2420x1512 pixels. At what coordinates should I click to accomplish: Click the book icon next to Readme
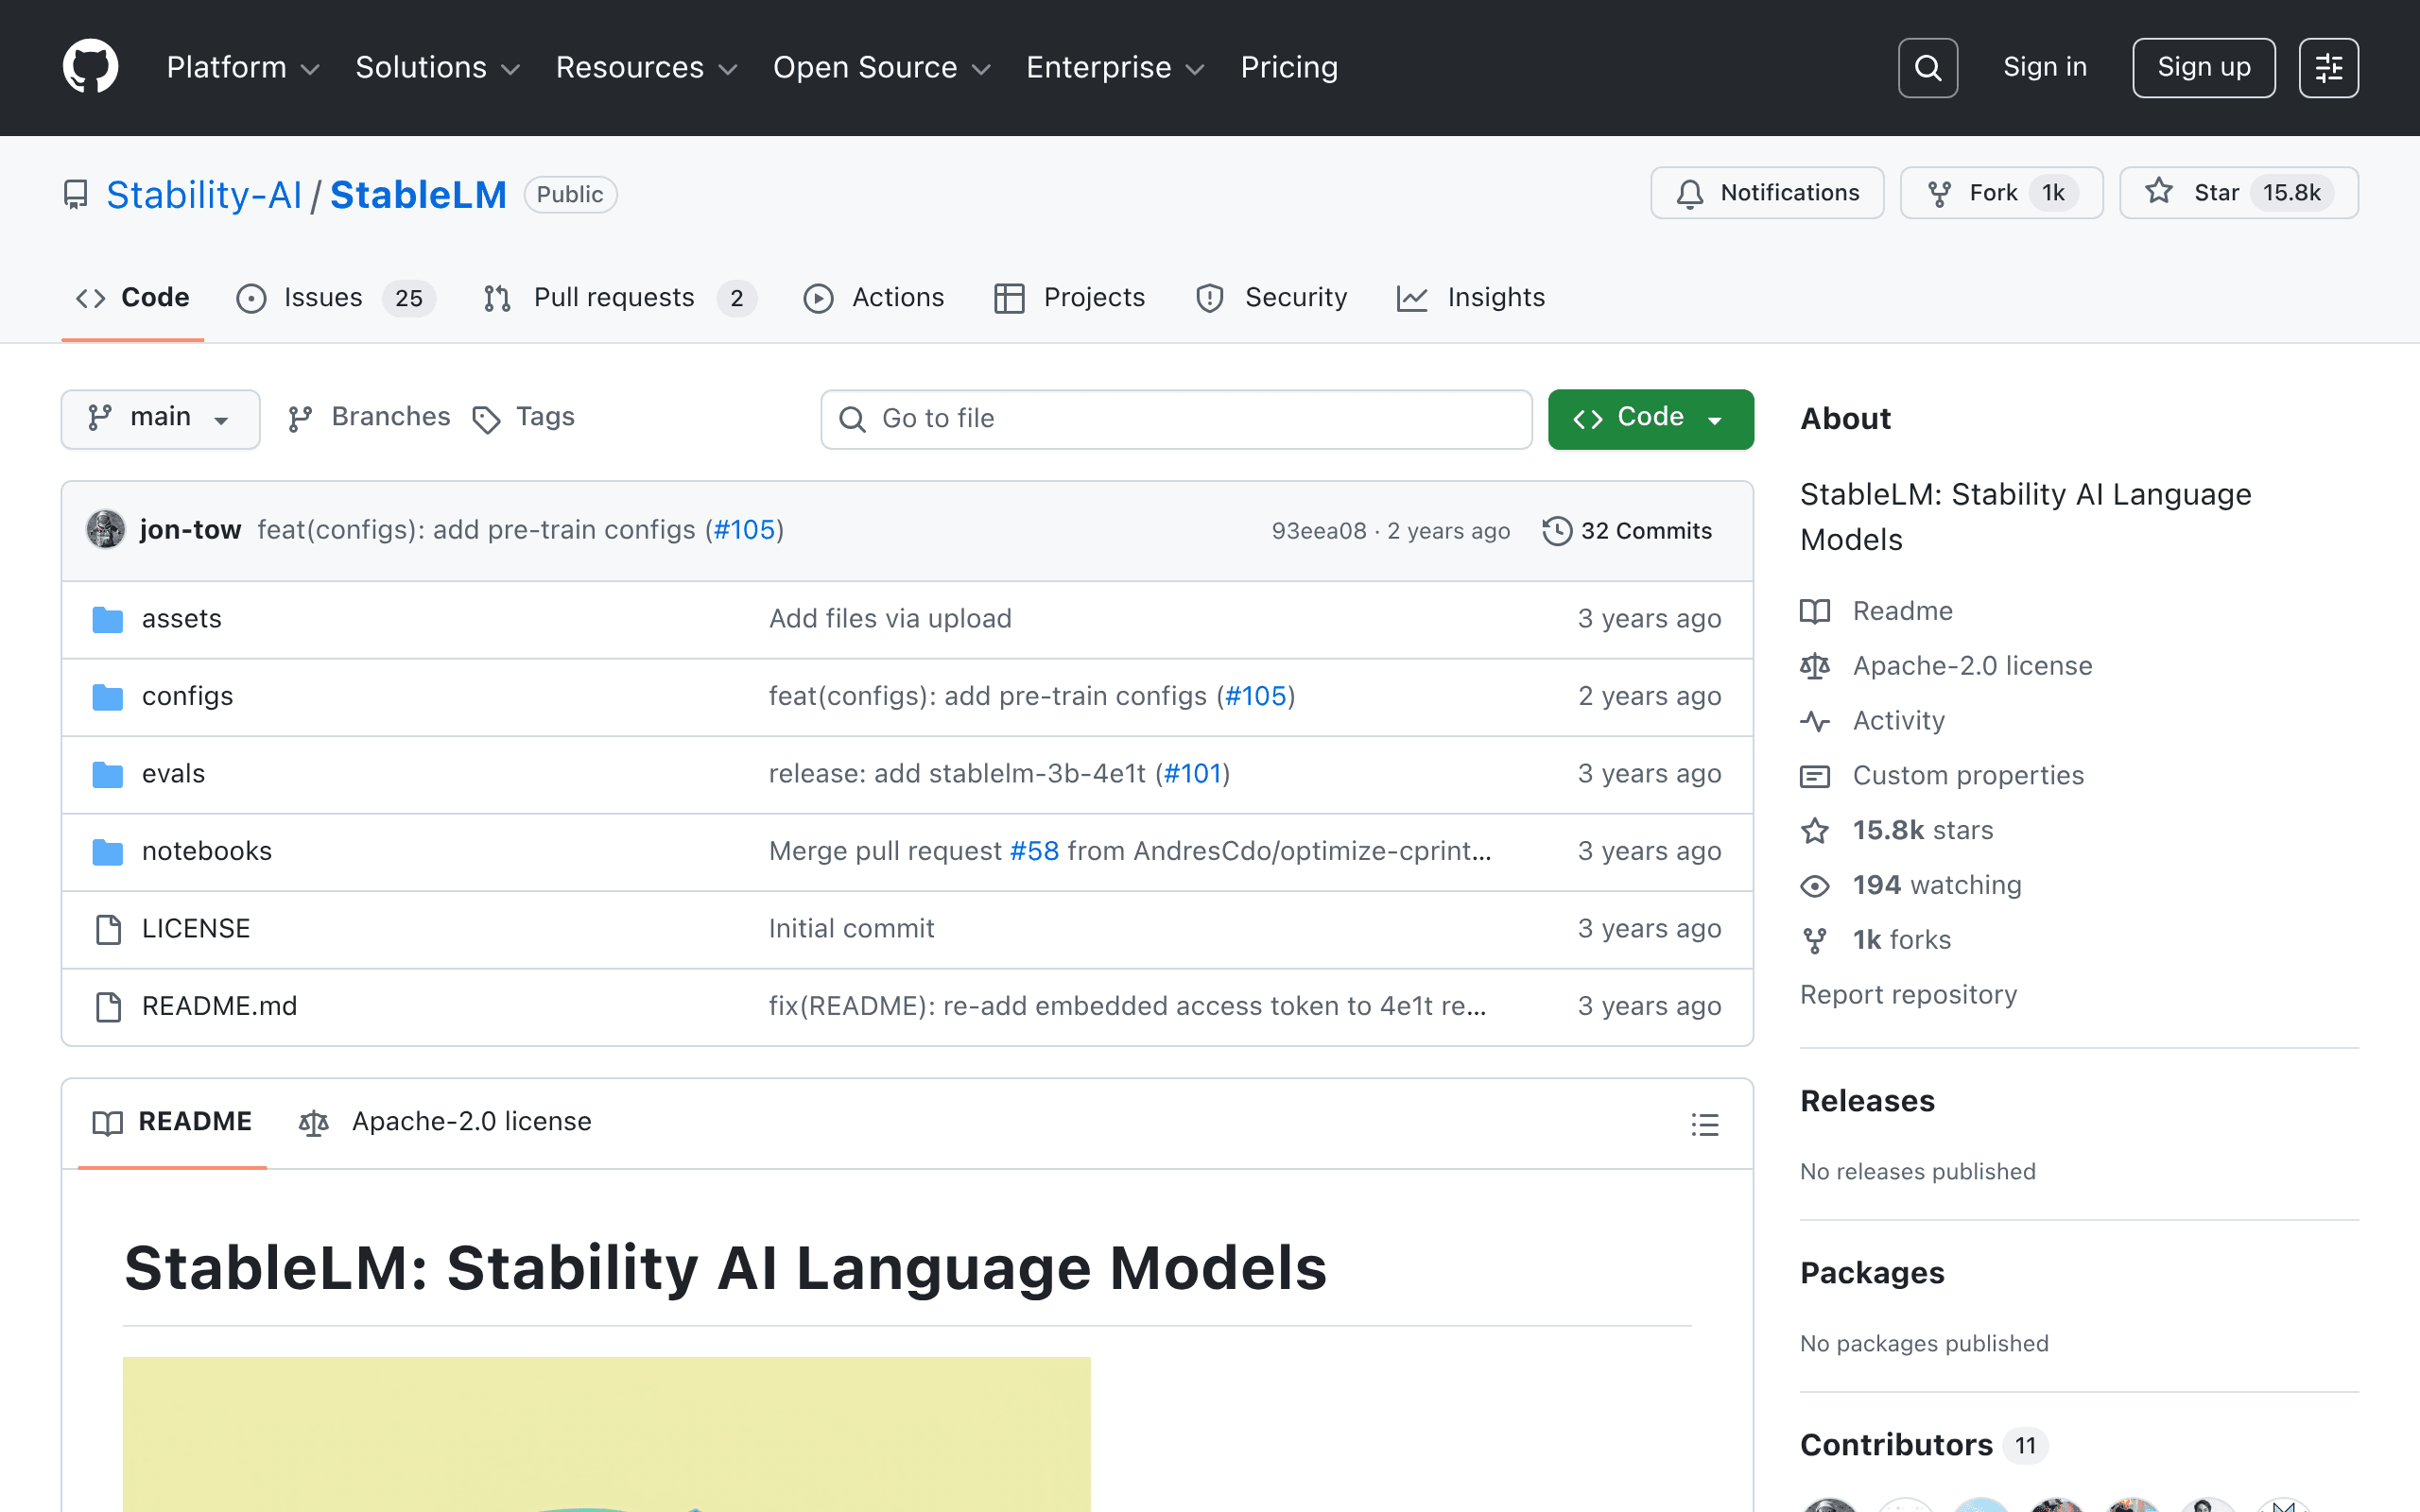(1815, 611)
